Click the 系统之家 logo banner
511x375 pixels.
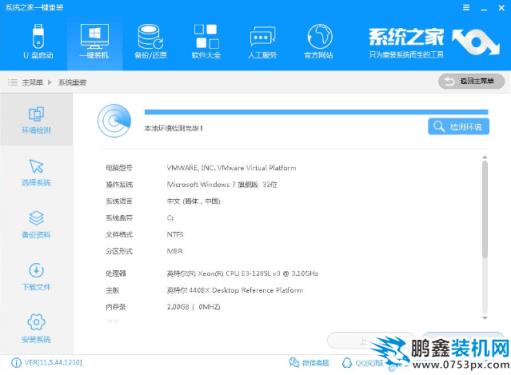point(433,42)
